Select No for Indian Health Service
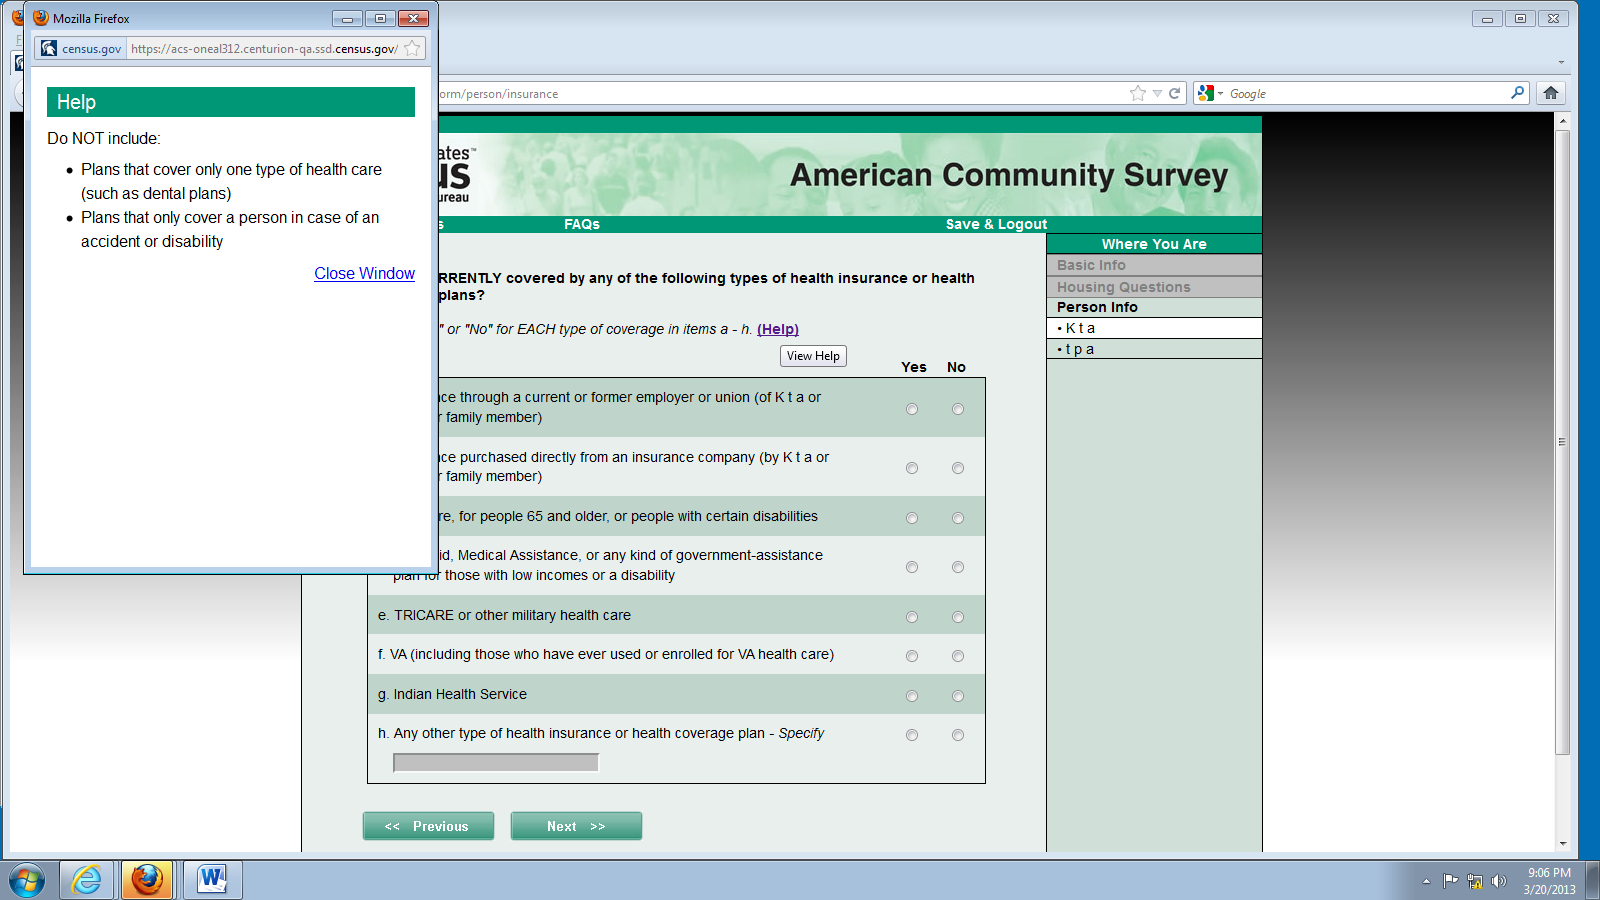1600x900 pixels. (x=958, y=696)
